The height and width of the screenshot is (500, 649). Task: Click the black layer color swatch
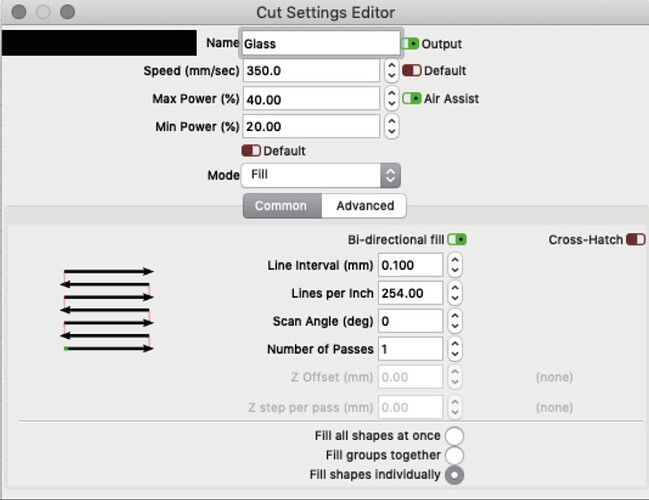click(x=99, y=43)
